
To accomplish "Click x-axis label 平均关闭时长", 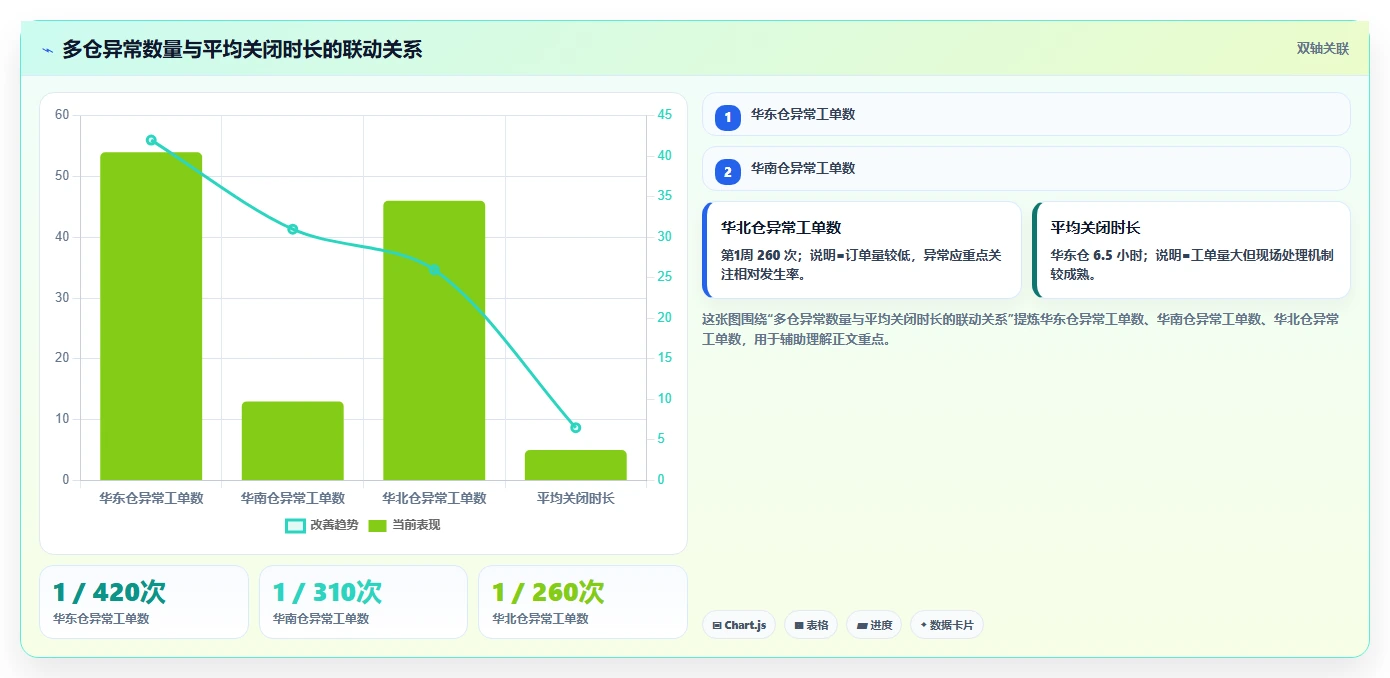I will click(576, 498).
